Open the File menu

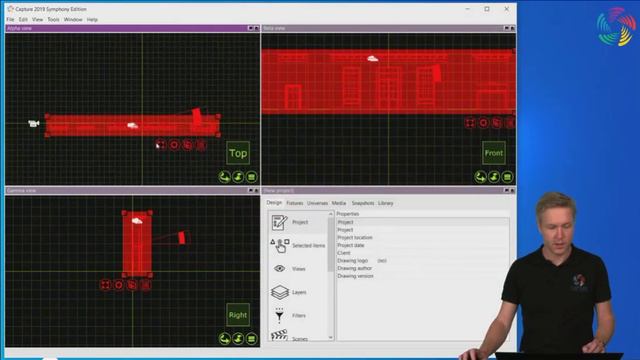(10, 20)
